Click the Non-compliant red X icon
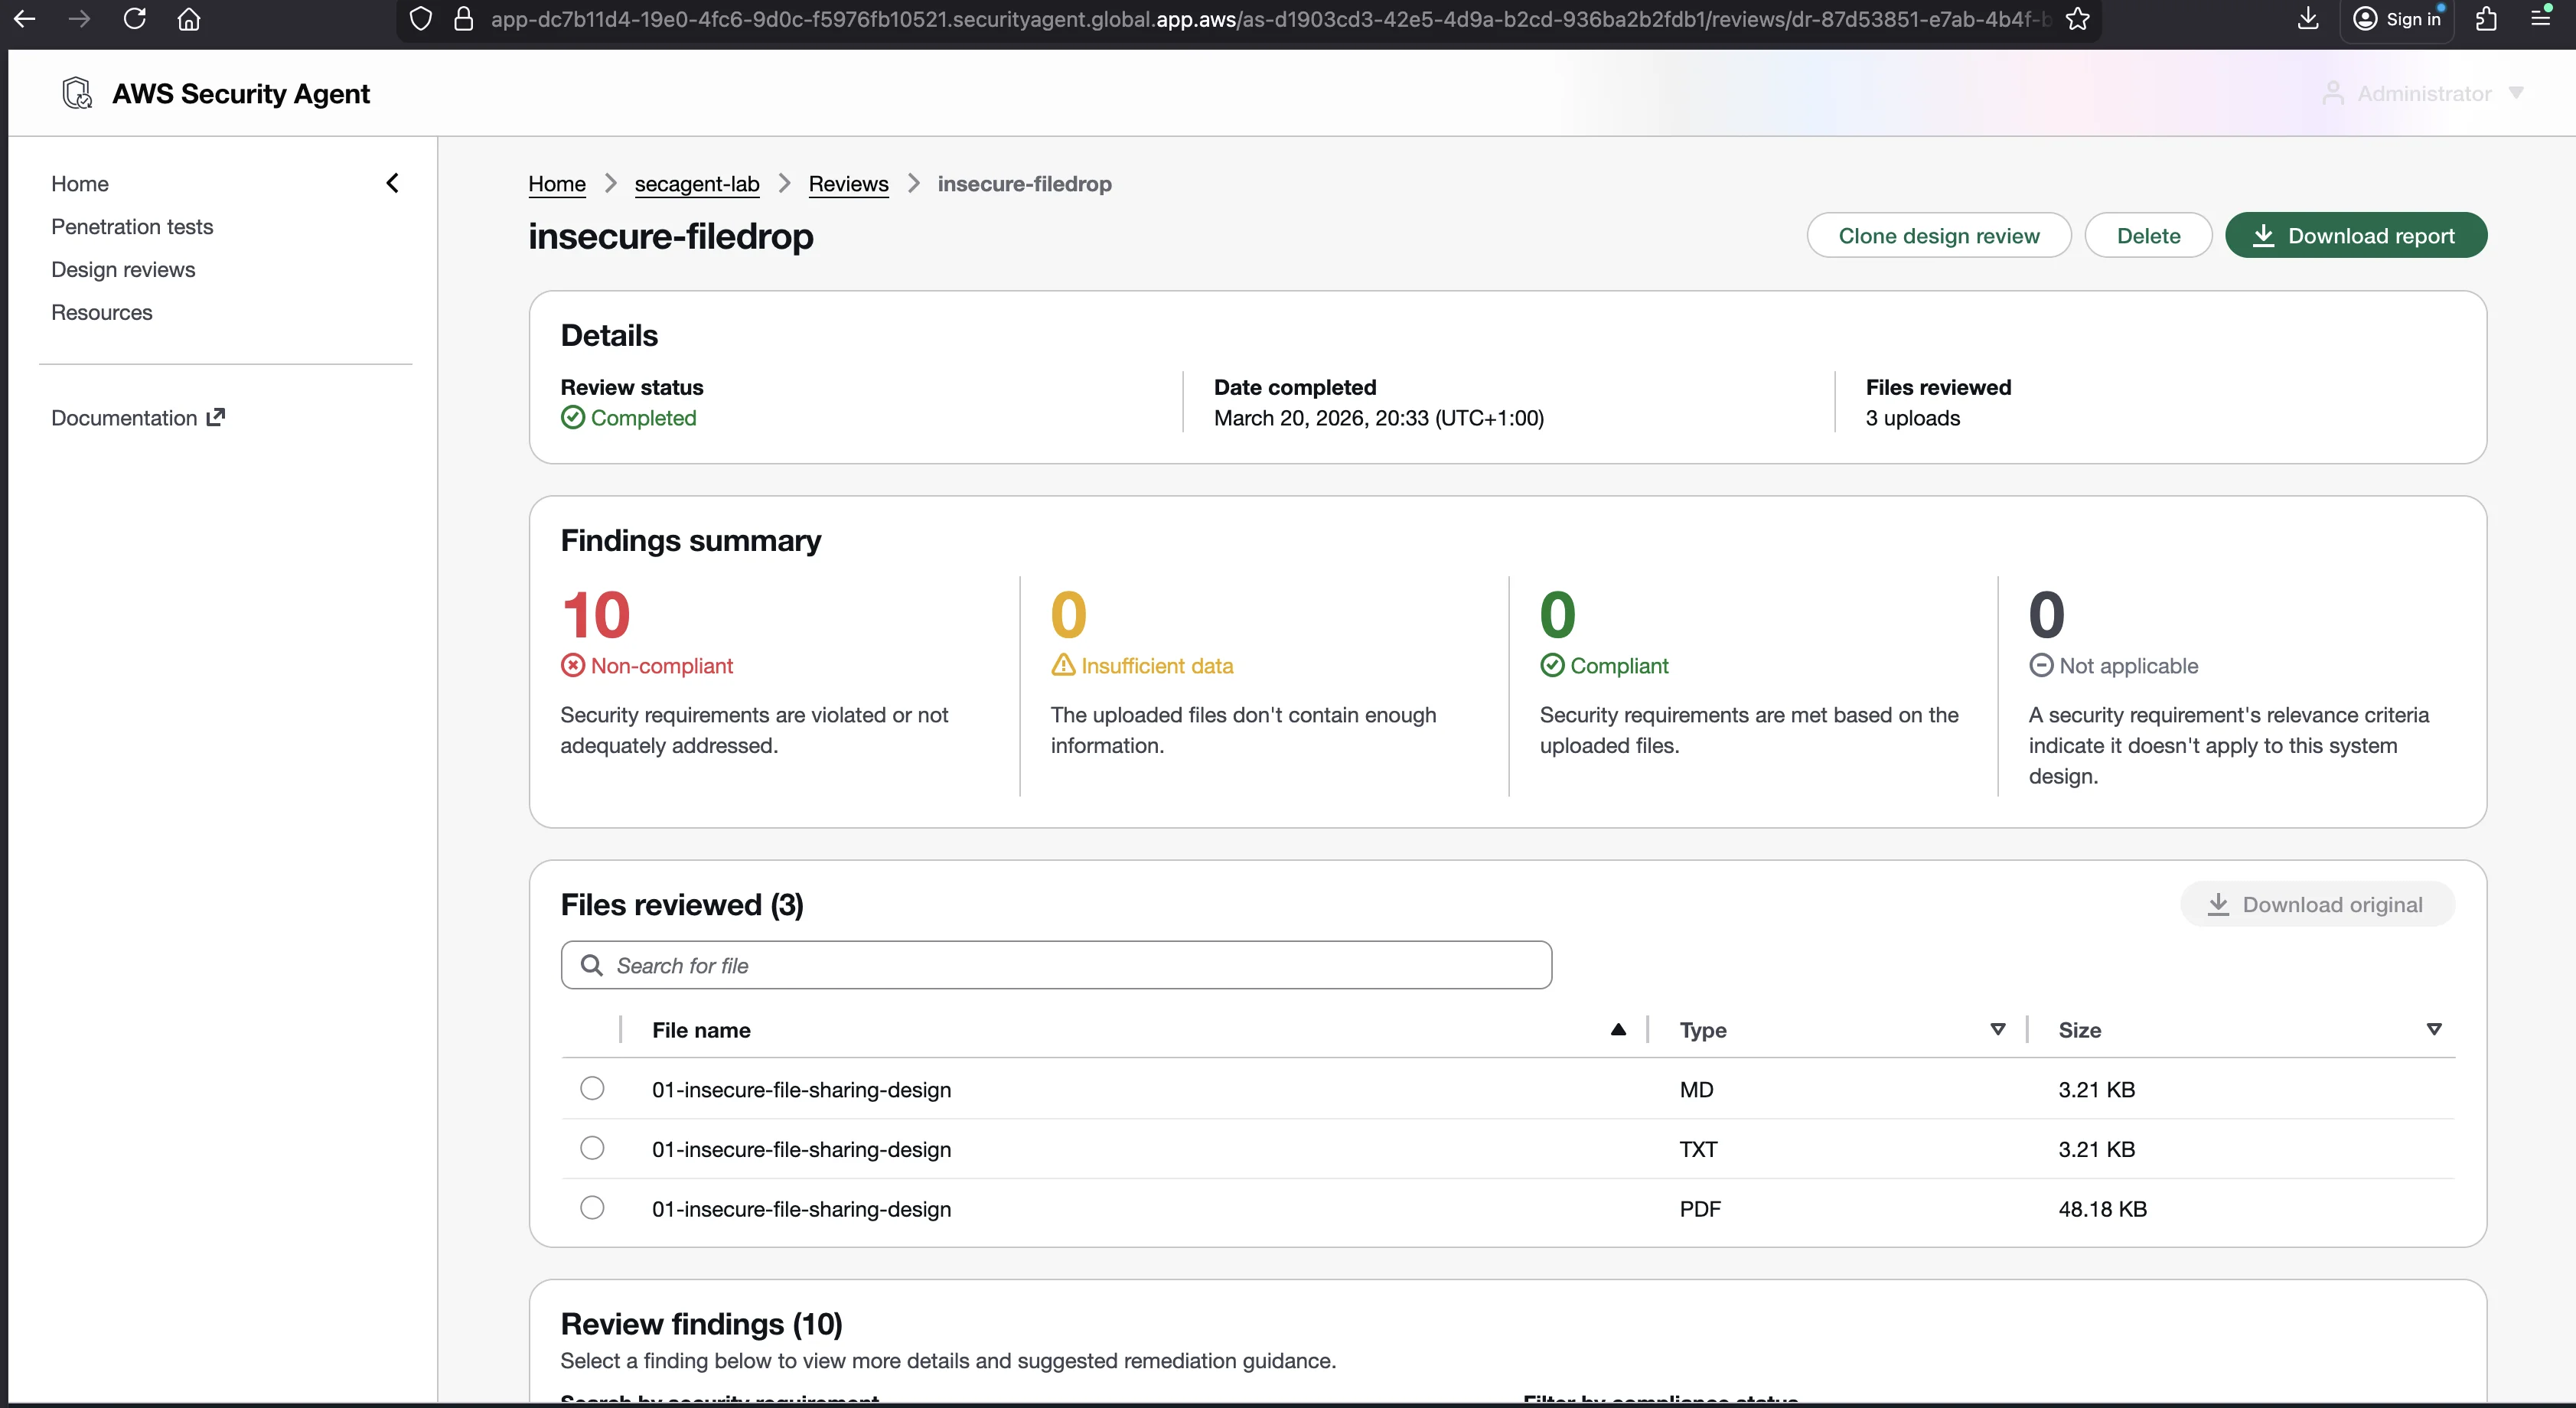The image size is (2576, 1408). tap(572, 666)
